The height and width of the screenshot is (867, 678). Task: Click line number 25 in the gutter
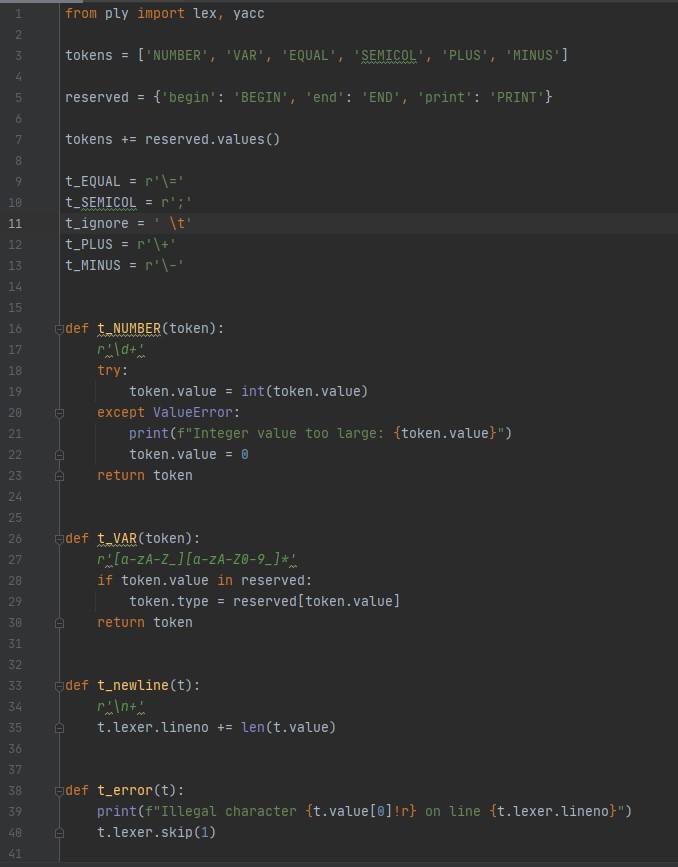coord(15,518)
